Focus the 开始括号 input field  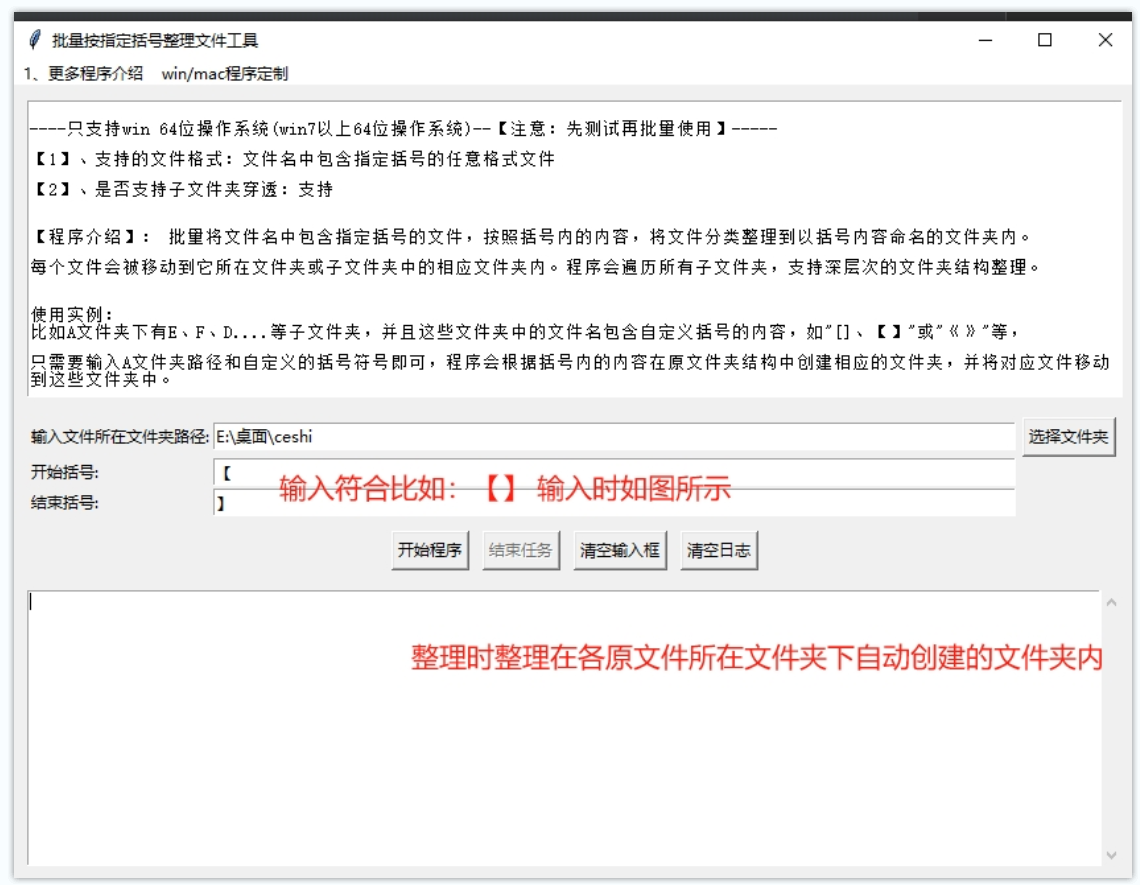(x=614, y=472)
